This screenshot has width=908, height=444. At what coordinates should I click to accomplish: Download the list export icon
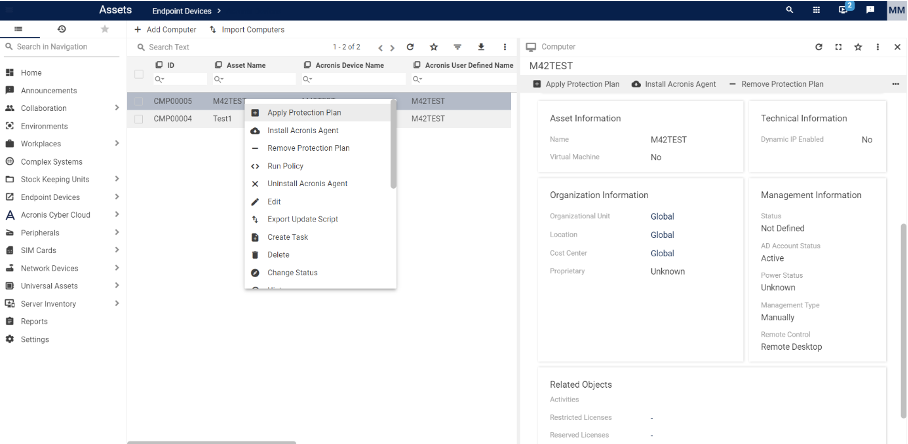[481, 47]
